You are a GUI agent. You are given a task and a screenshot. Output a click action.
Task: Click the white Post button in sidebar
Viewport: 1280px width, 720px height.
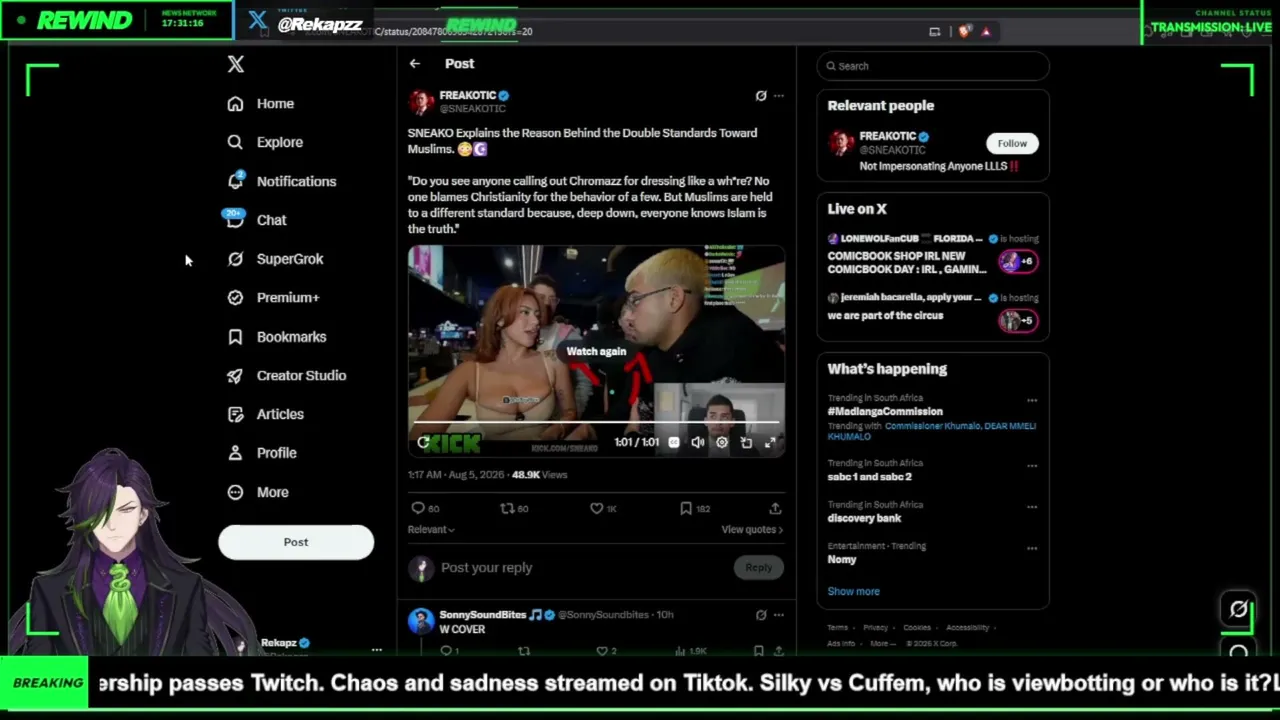(296, 542)
